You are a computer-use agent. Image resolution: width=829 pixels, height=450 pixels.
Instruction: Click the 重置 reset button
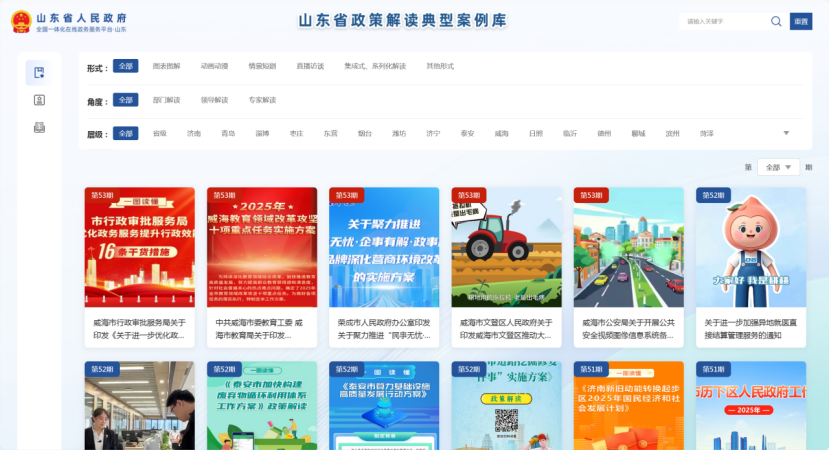tap(801, 21)
